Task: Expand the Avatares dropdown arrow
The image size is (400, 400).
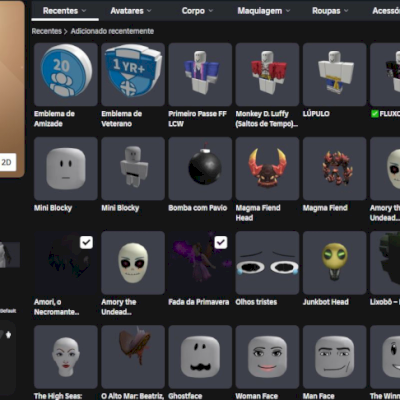Action: [149, 11]
